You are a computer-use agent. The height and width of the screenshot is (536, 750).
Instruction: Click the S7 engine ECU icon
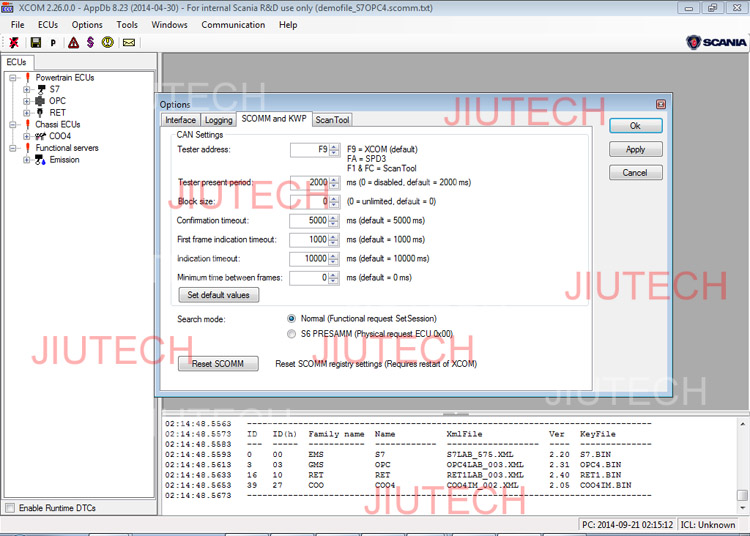coord(41,89)
